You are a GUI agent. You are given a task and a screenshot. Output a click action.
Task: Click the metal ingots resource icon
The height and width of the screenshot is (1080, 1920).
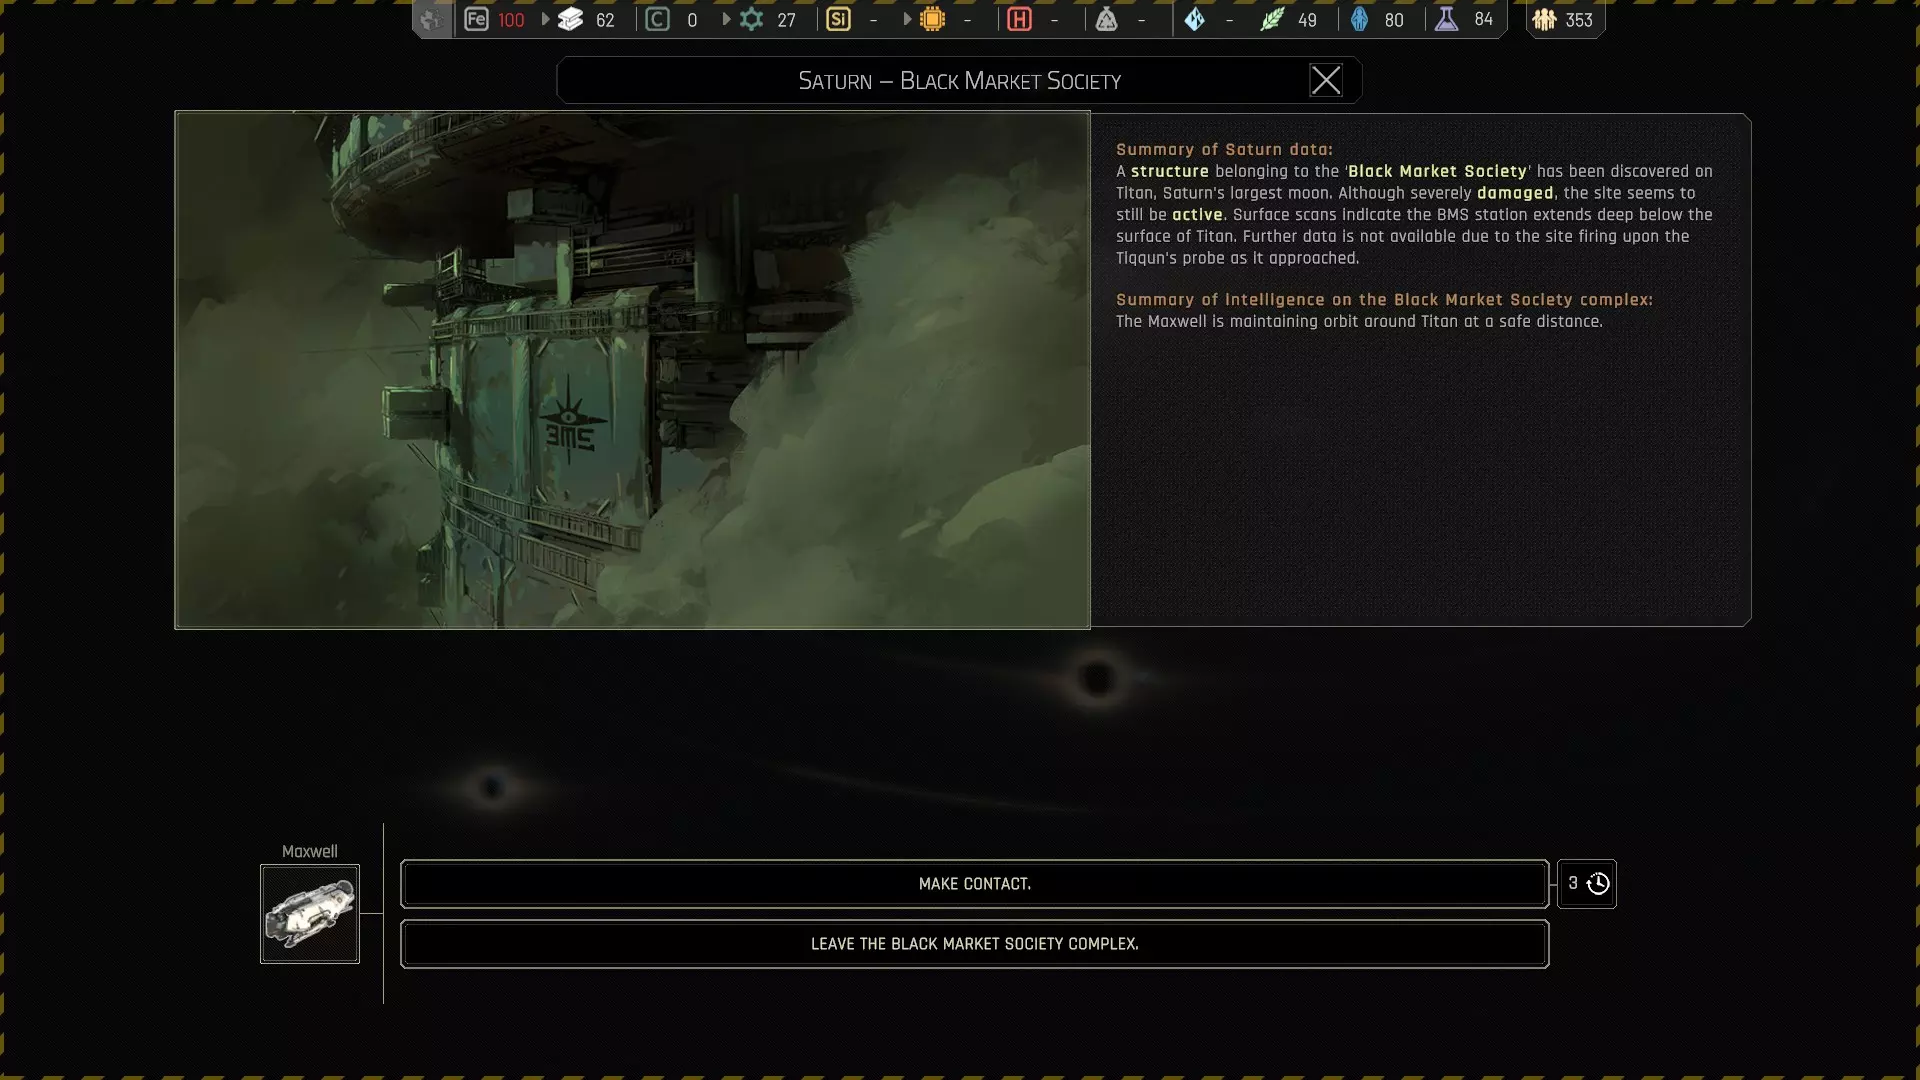pyautogui.click(x=570, y=19)
